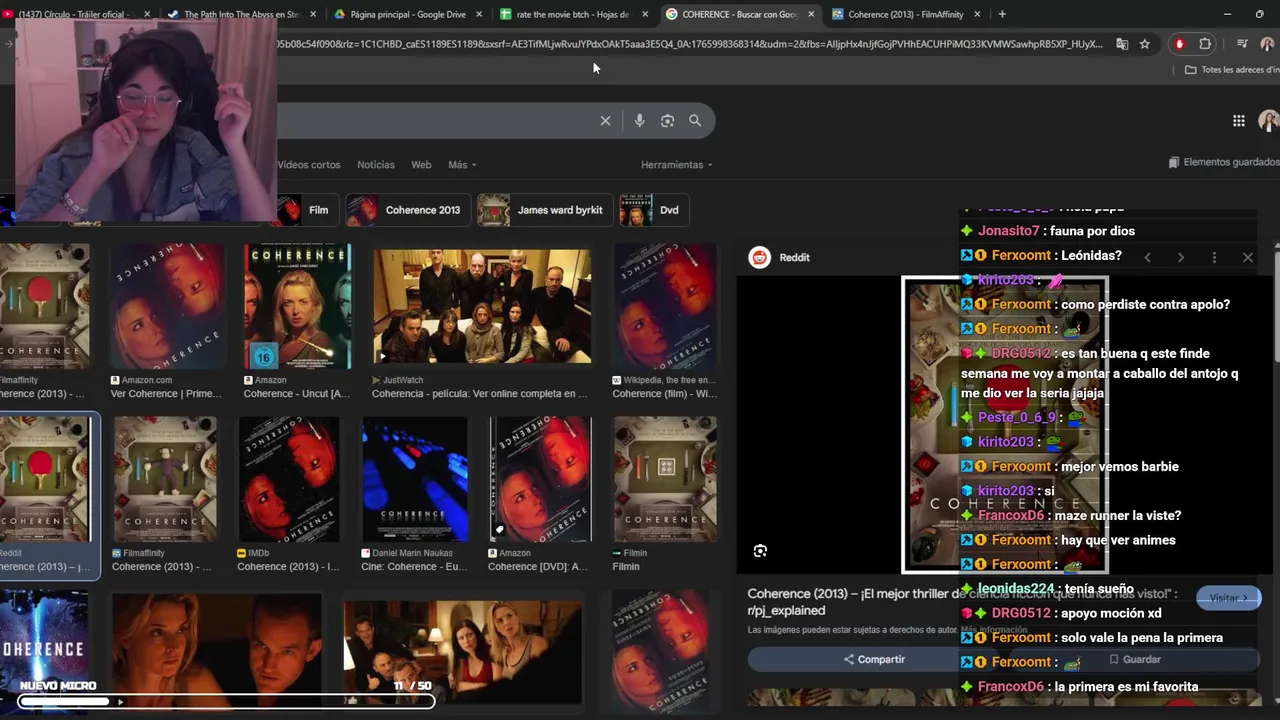Search inside image with the lens icon
The width and height of the screenshot is (1280, 720).
[x=760, y=551]
